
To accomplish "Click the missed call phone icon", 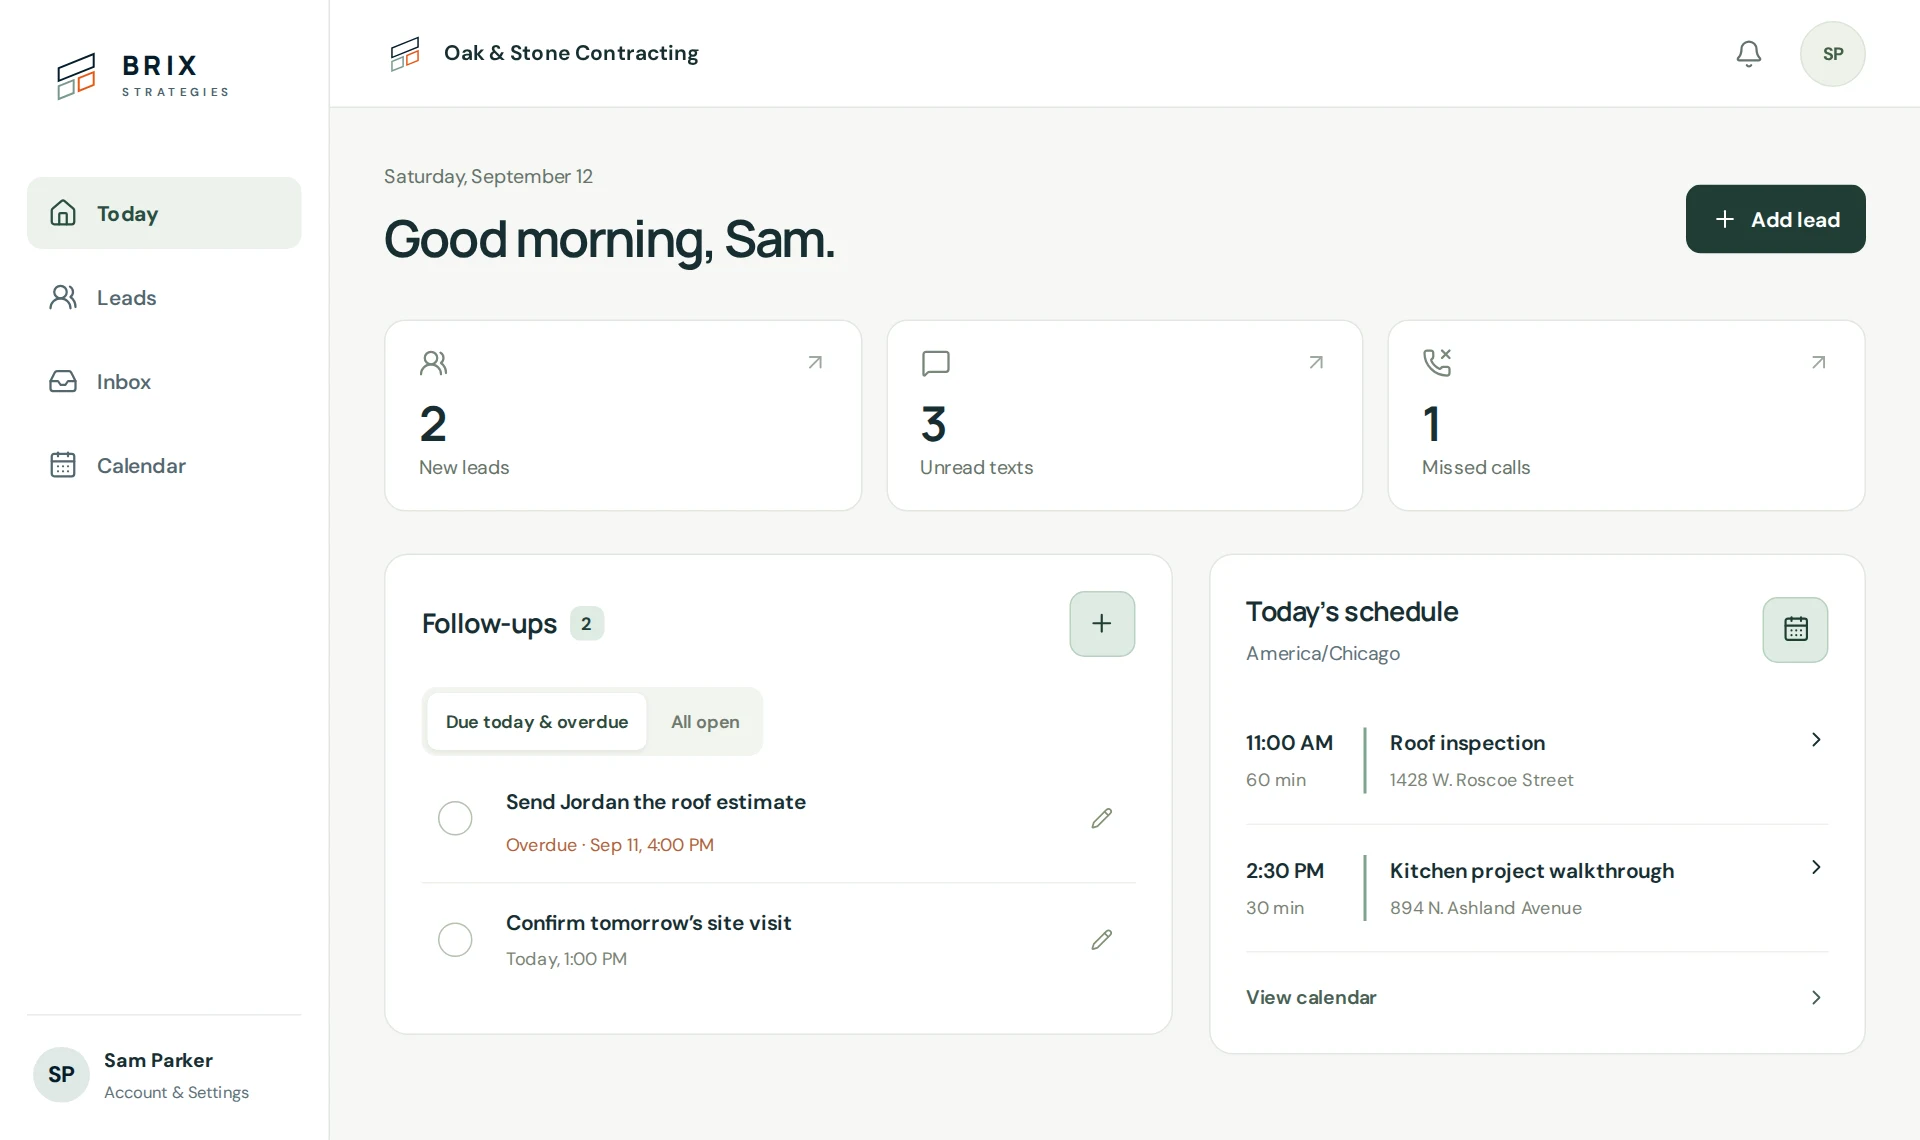I will (1437, 362).
